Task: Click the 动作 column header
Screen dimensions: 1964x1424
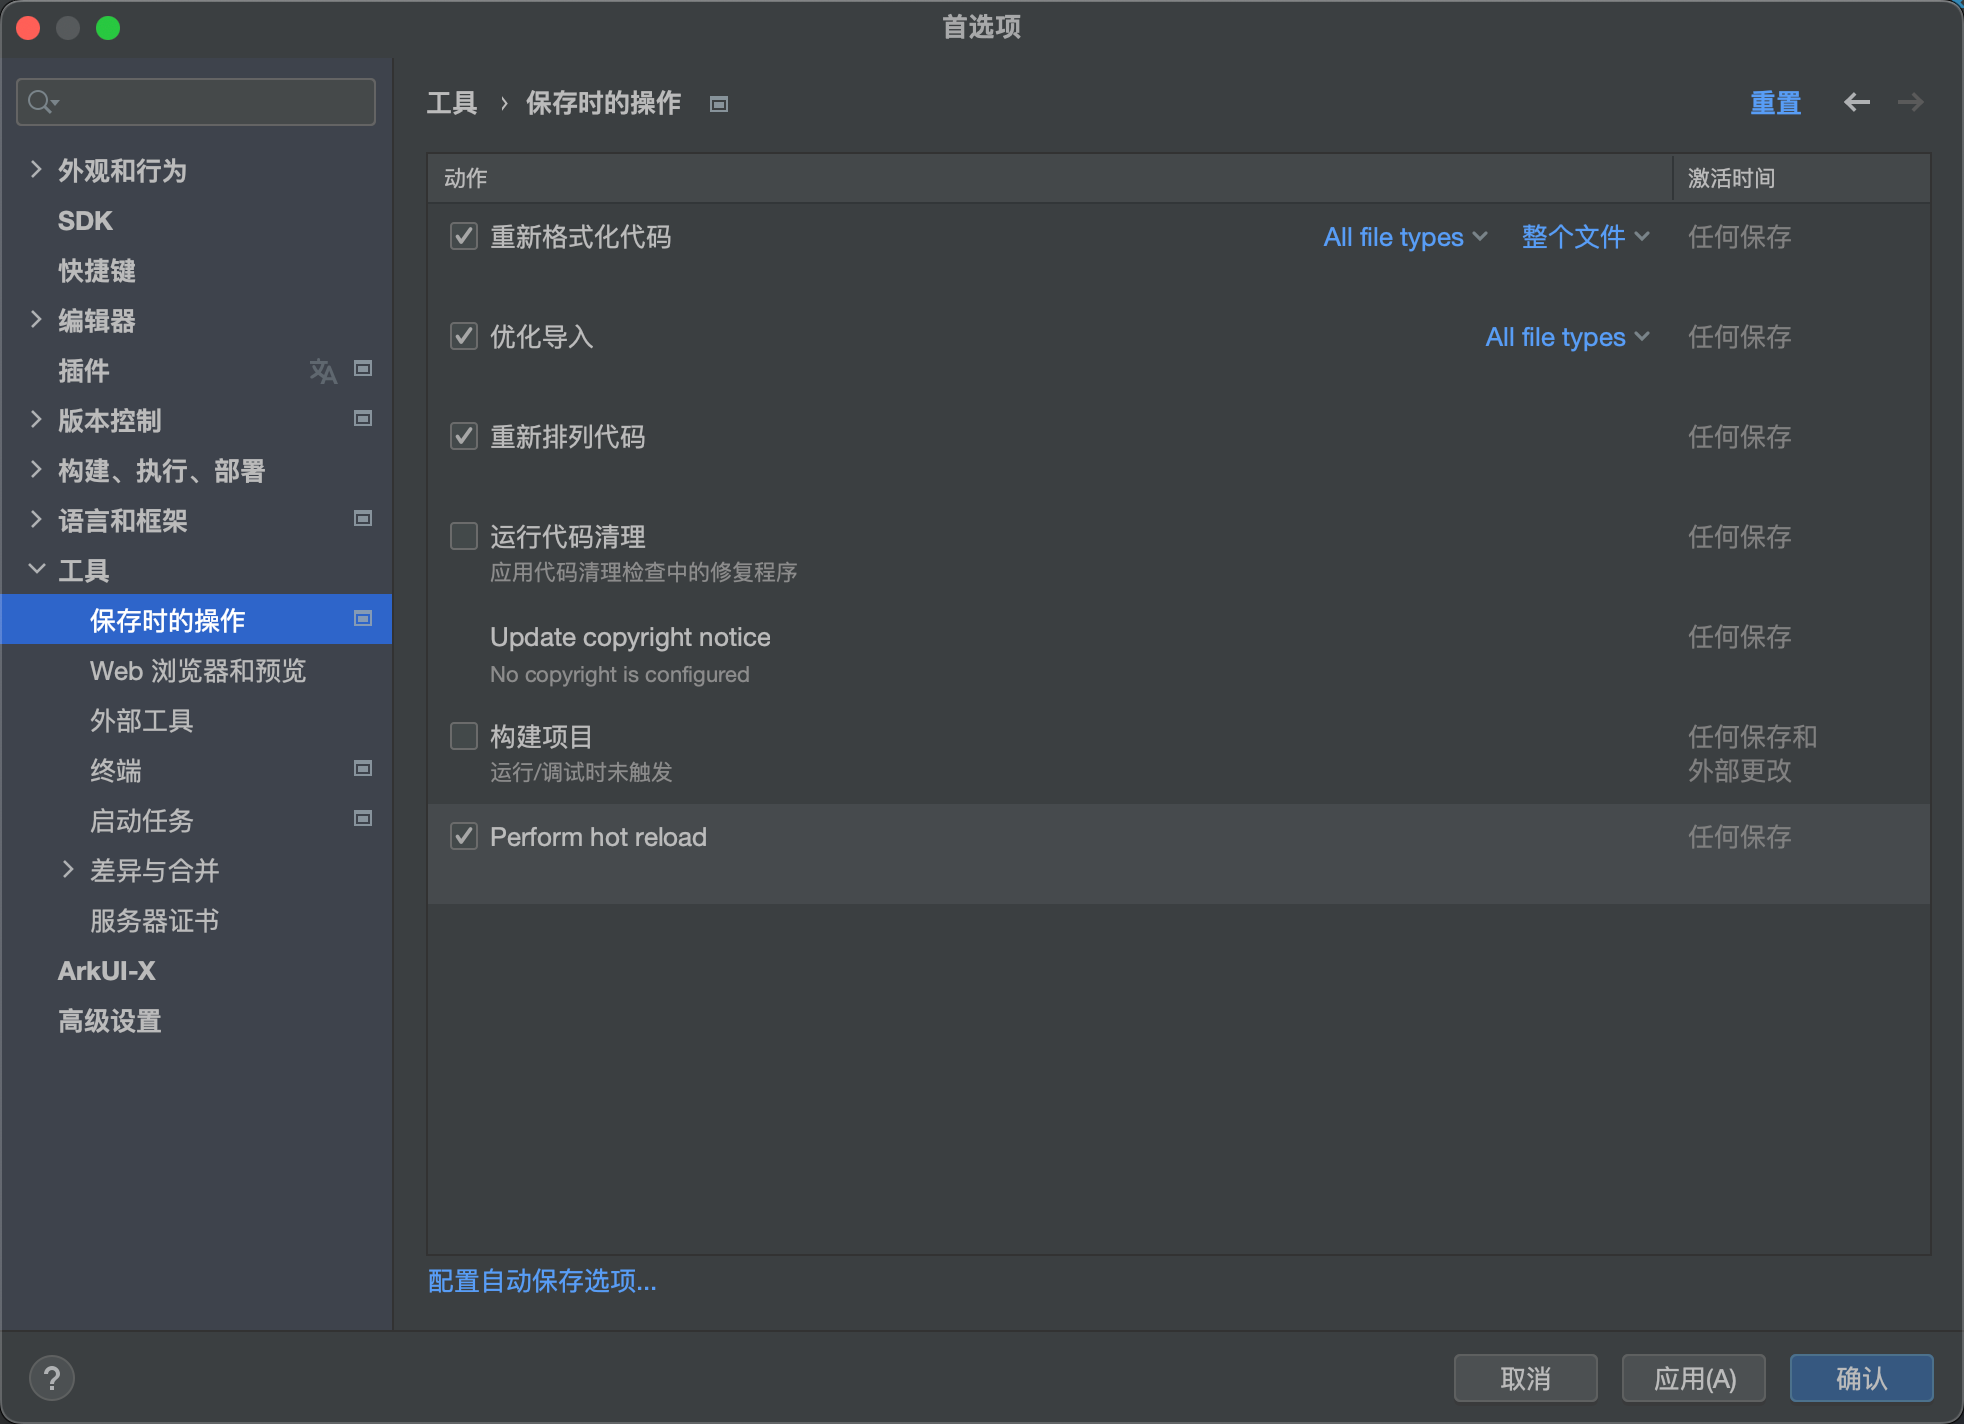Action: pos(1050,178)
